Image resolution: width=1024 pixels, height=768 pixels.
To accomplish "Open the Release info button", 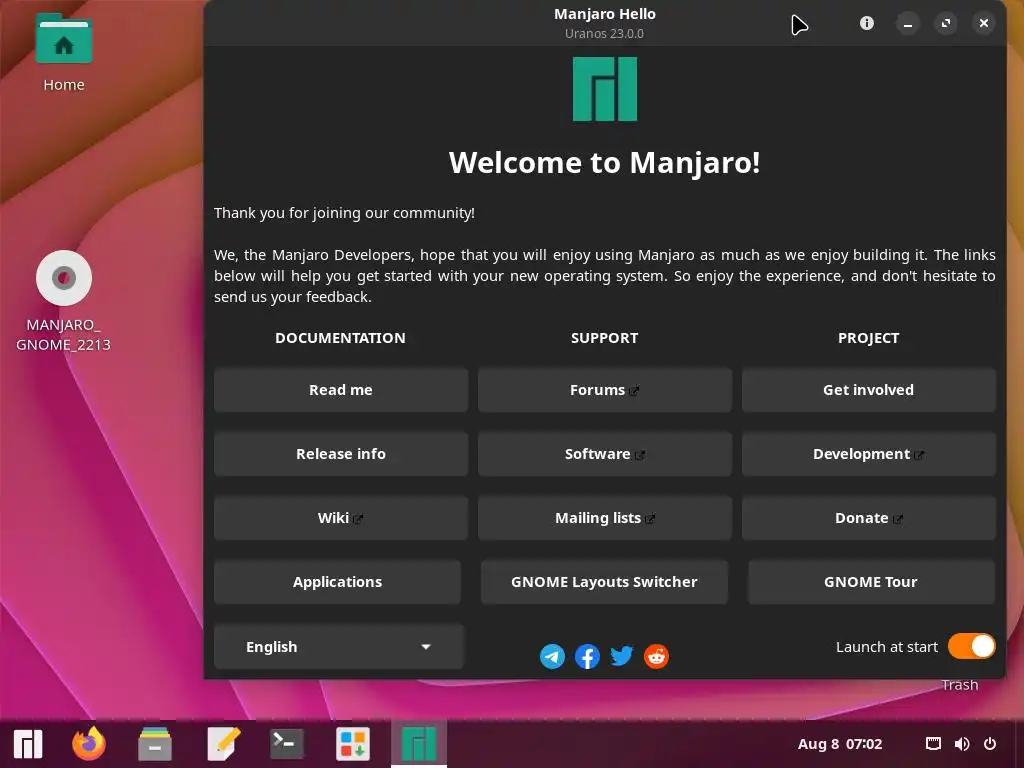I will click(x=341, y=454).
